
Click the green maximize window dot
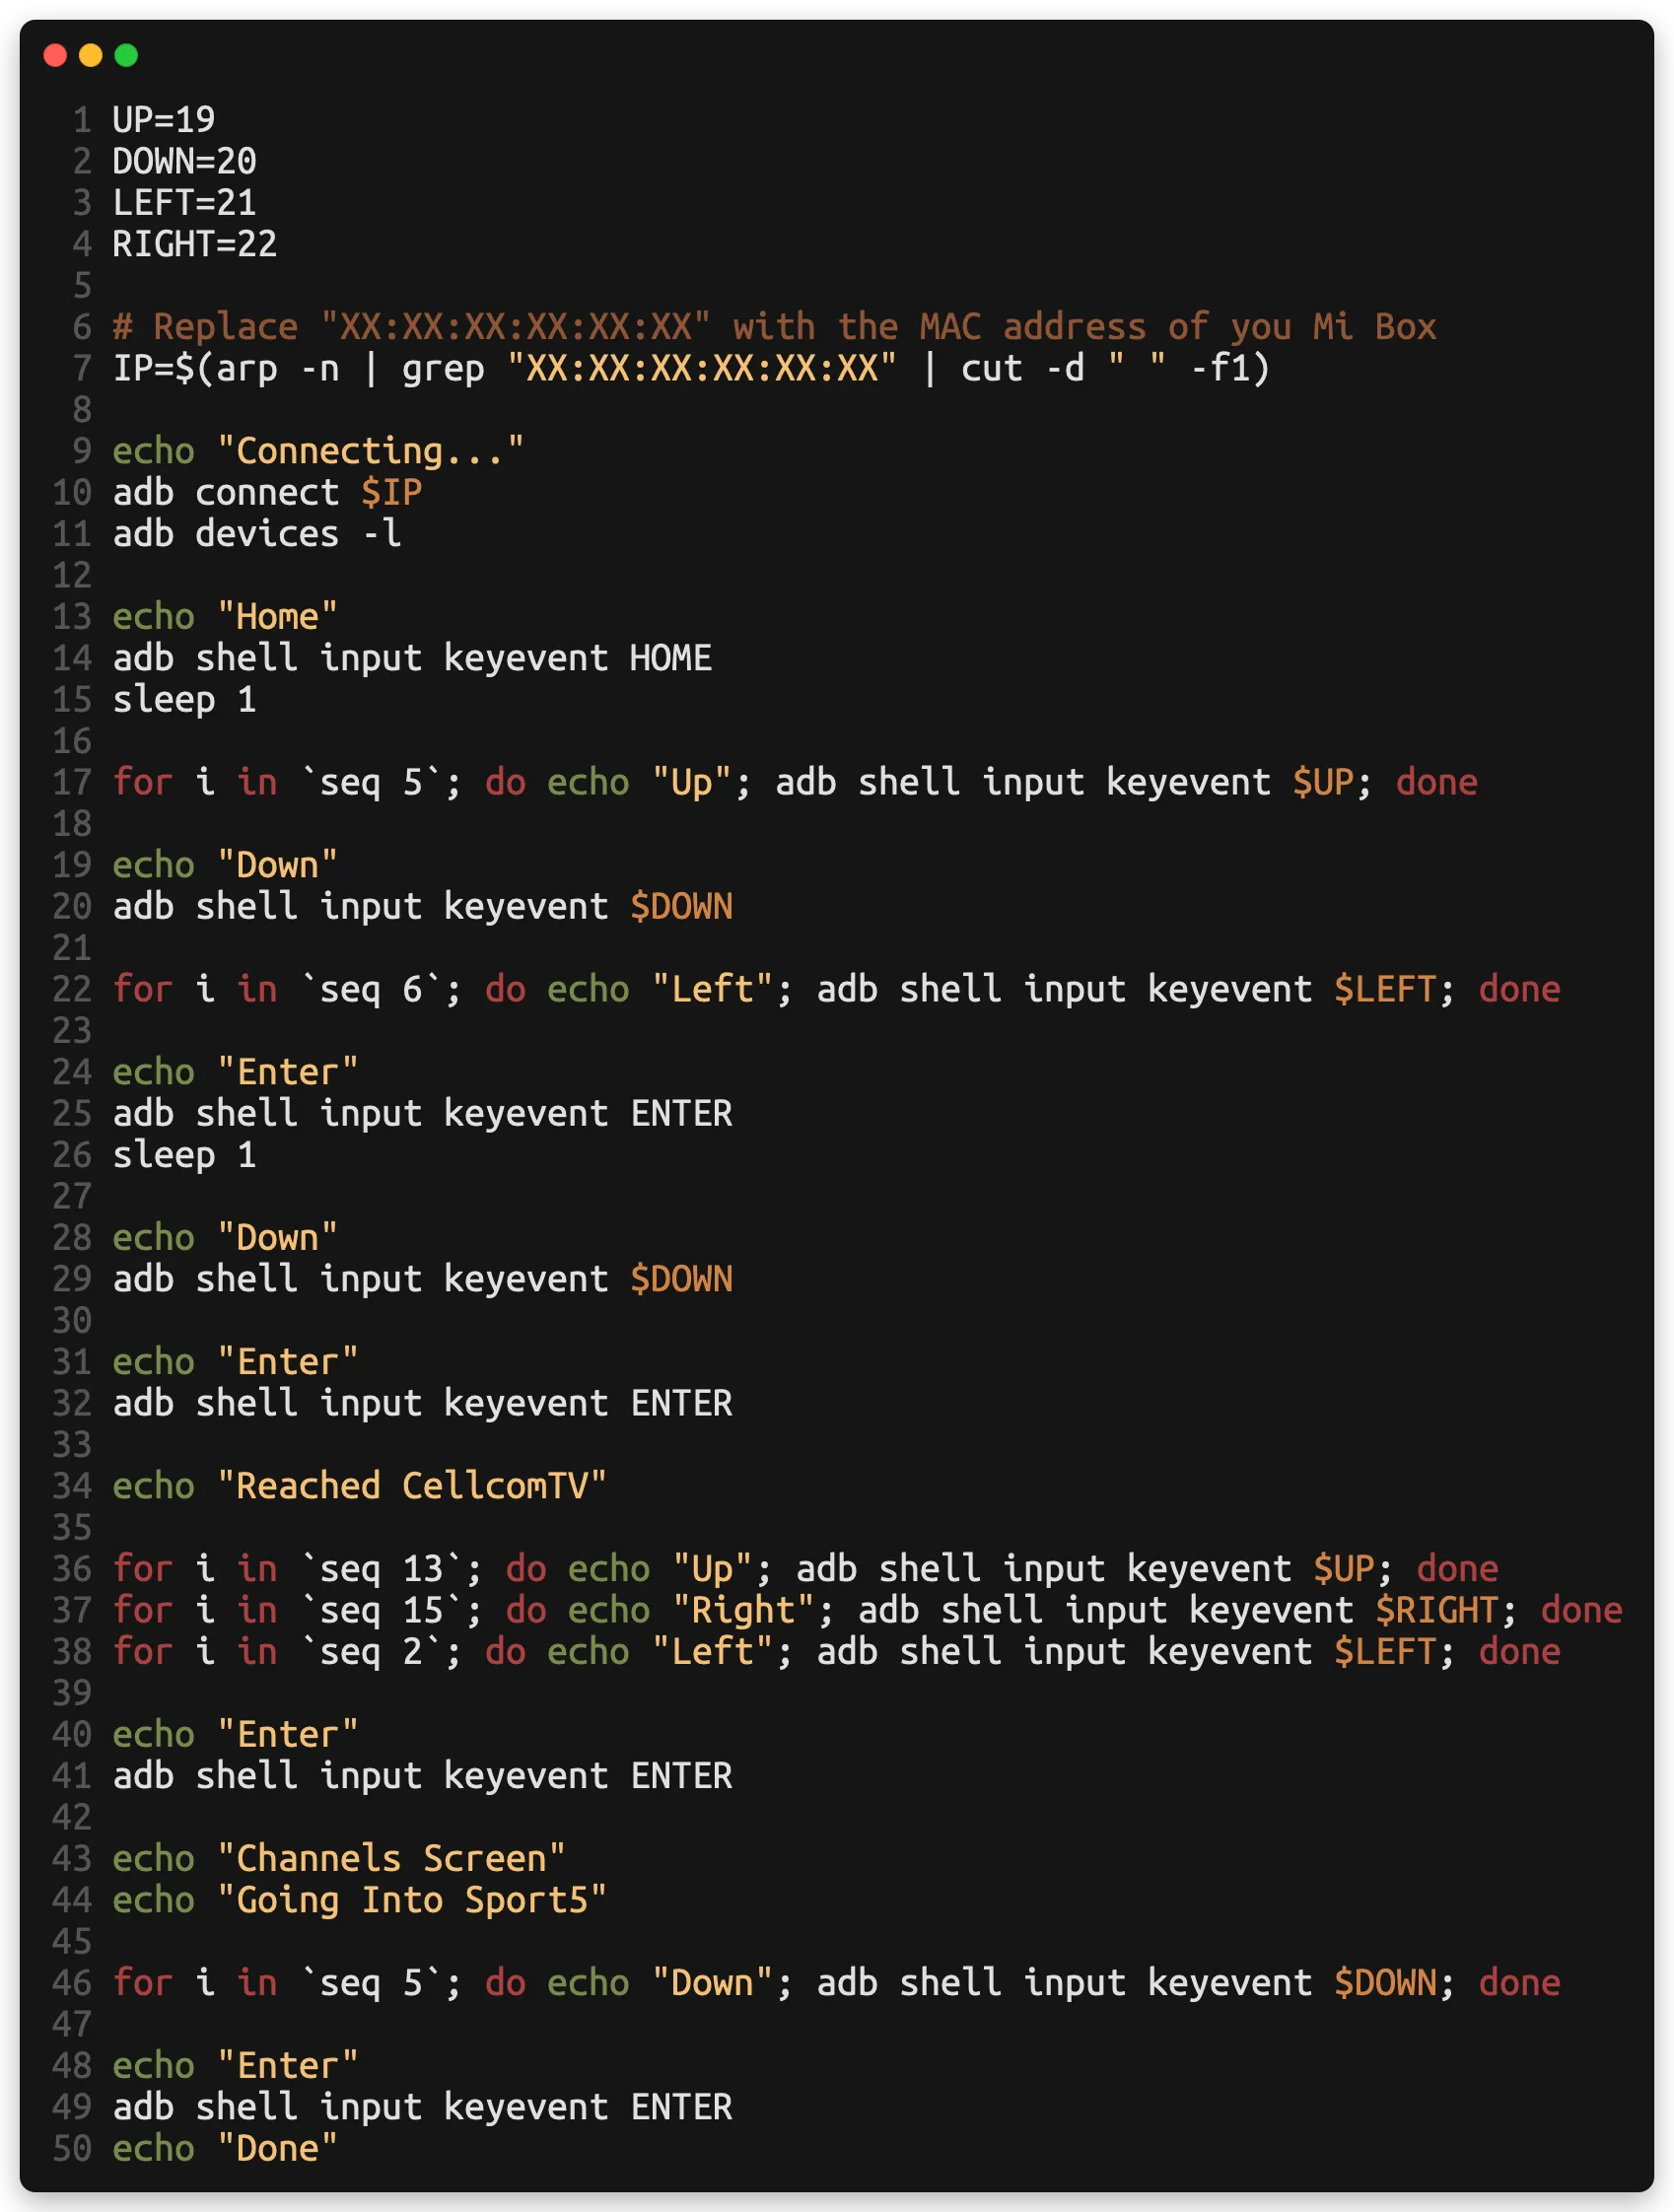click(x=126, y=55)
